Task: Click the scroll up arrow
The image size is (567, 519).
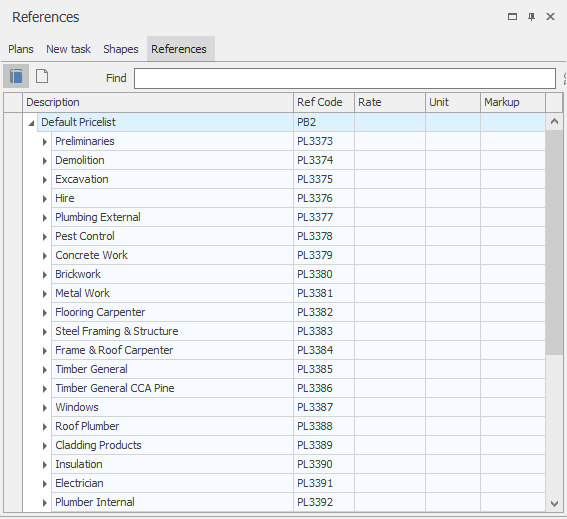Action: (x=554, y=122)
